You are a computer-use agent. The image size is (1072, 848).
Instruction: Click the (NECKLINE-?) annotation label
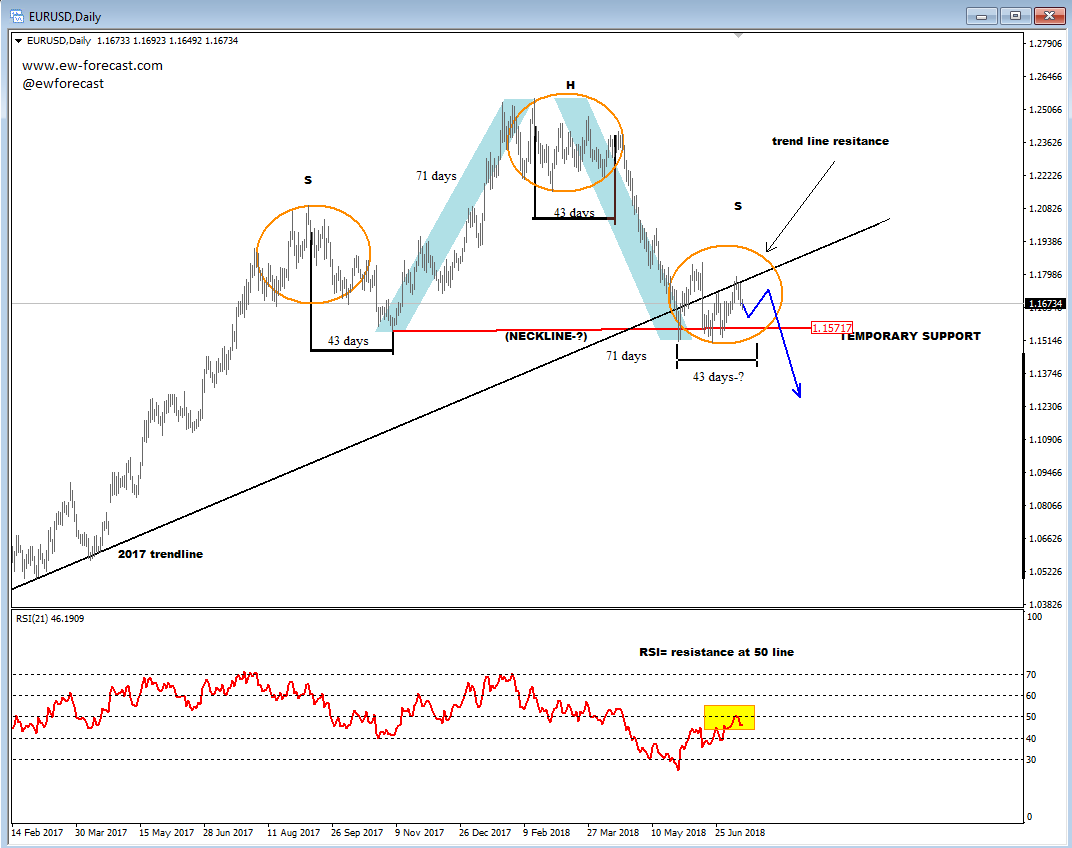coord(545,337)
